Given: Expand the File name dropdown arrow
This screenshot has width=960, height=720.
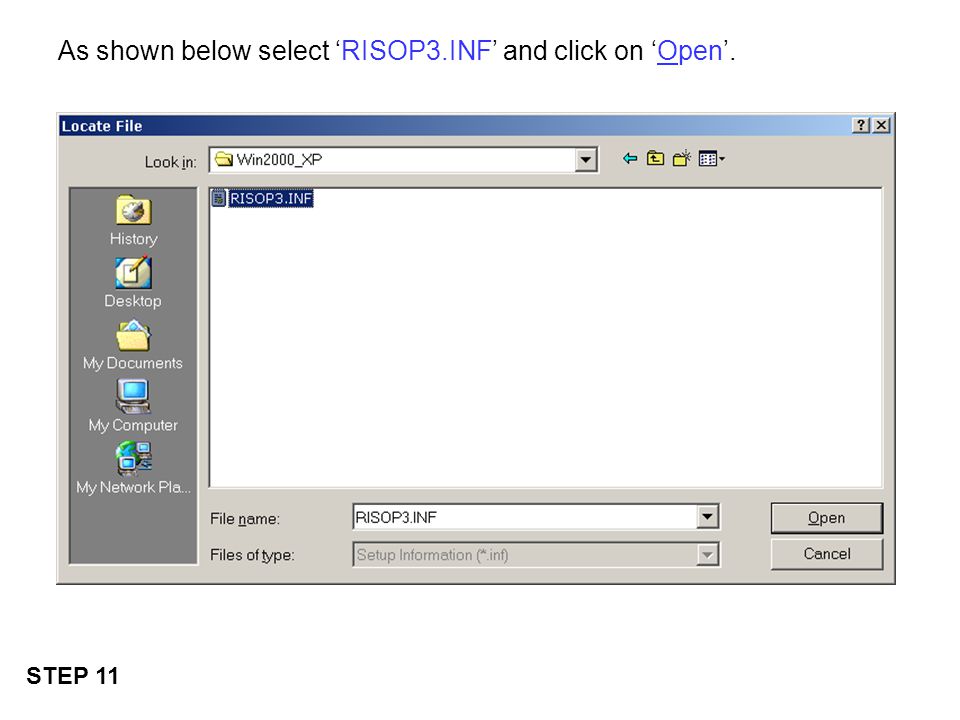Looking at the screenshot, I should click(707, 517).
